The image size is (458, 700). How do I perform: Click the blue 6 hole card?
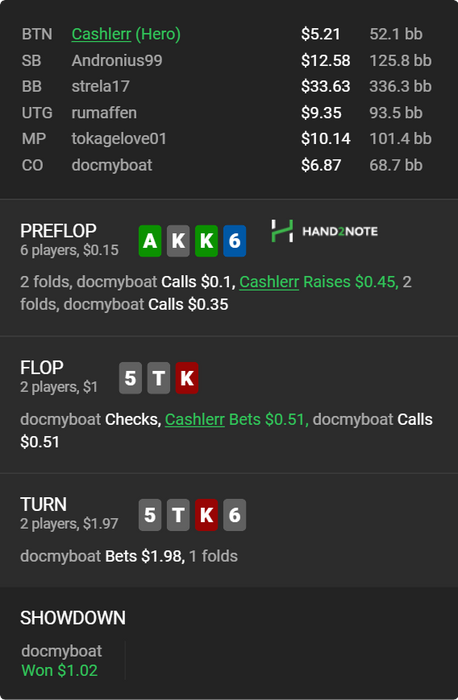tap(234, 241)
